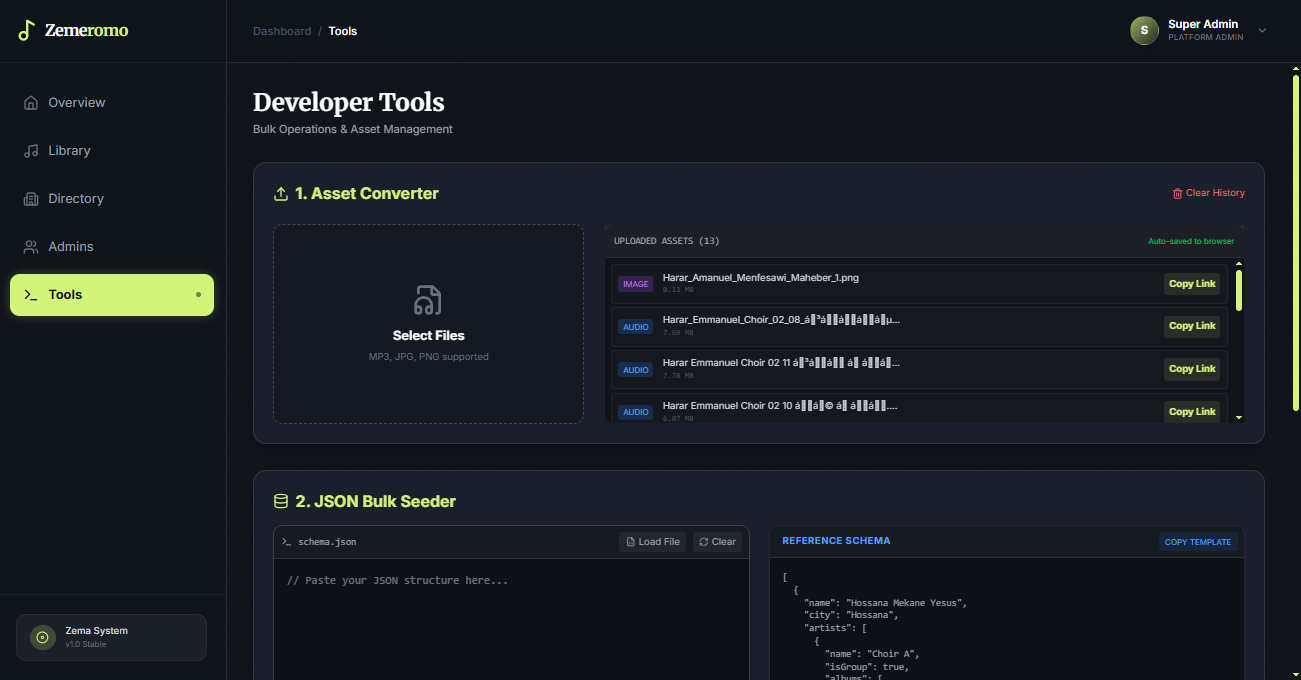Open Directory via its building icon

click(31, 199)
